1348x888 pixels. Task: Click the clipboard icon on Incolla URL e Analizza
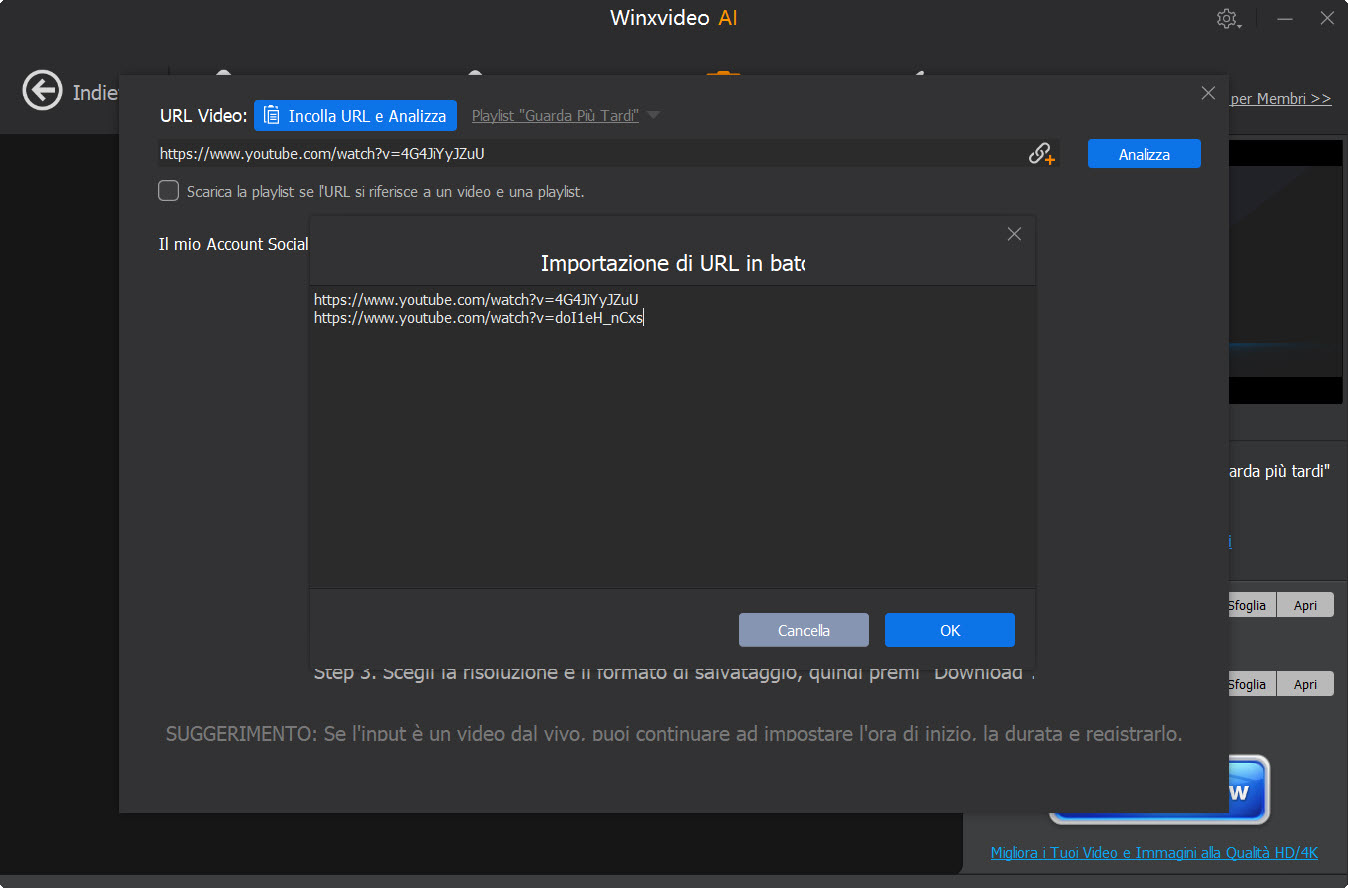pos(272,115)
